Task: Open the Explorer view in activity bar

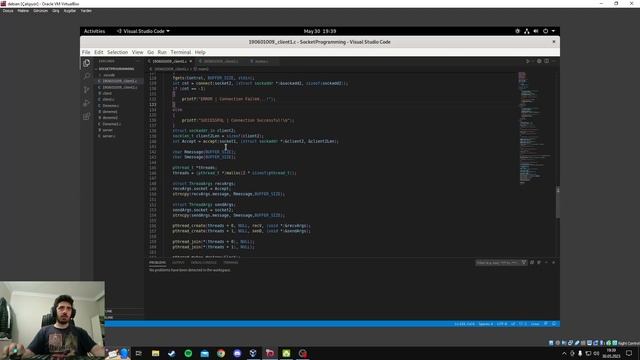Action: click(87, 63)
